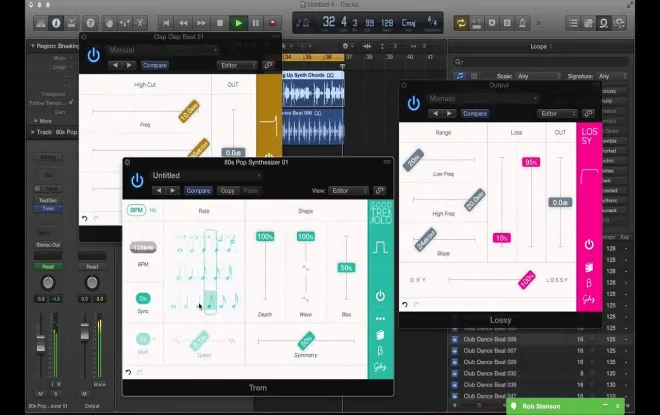The height and width of the screenshot is (415, 660).
Task: Open the Library panel icon
Action: [x=41, y=23]
